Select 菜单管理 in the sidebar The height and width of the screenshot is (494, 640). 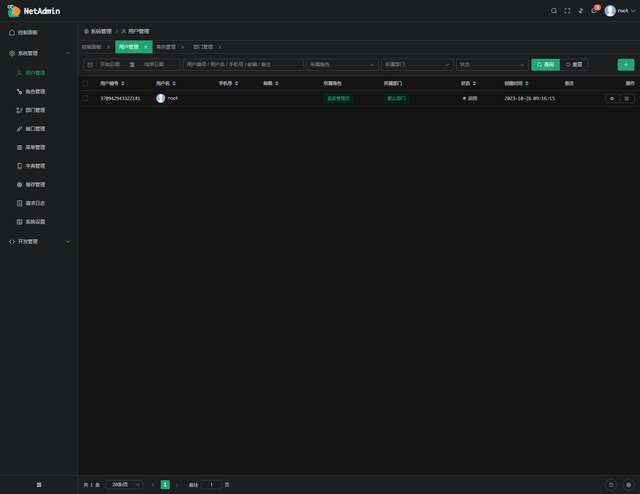click(35, 147)
